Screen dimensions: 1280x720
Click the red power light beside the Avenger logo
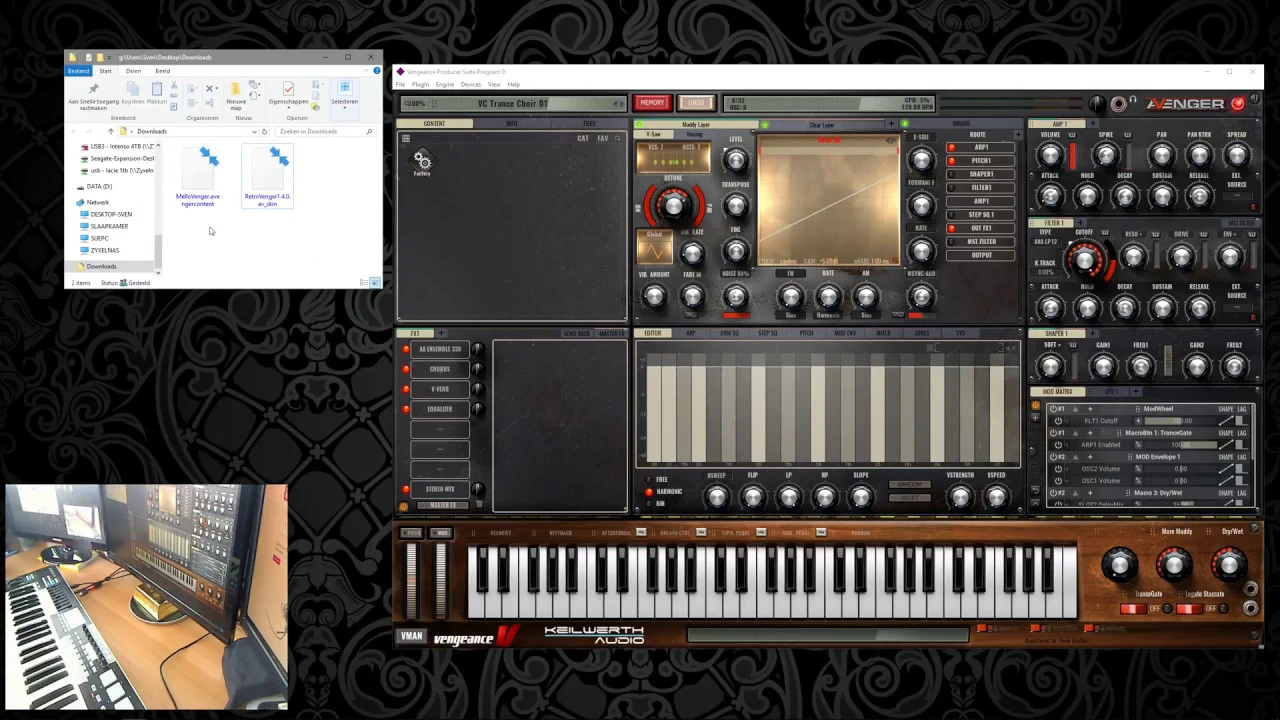tap(1238, 103)
